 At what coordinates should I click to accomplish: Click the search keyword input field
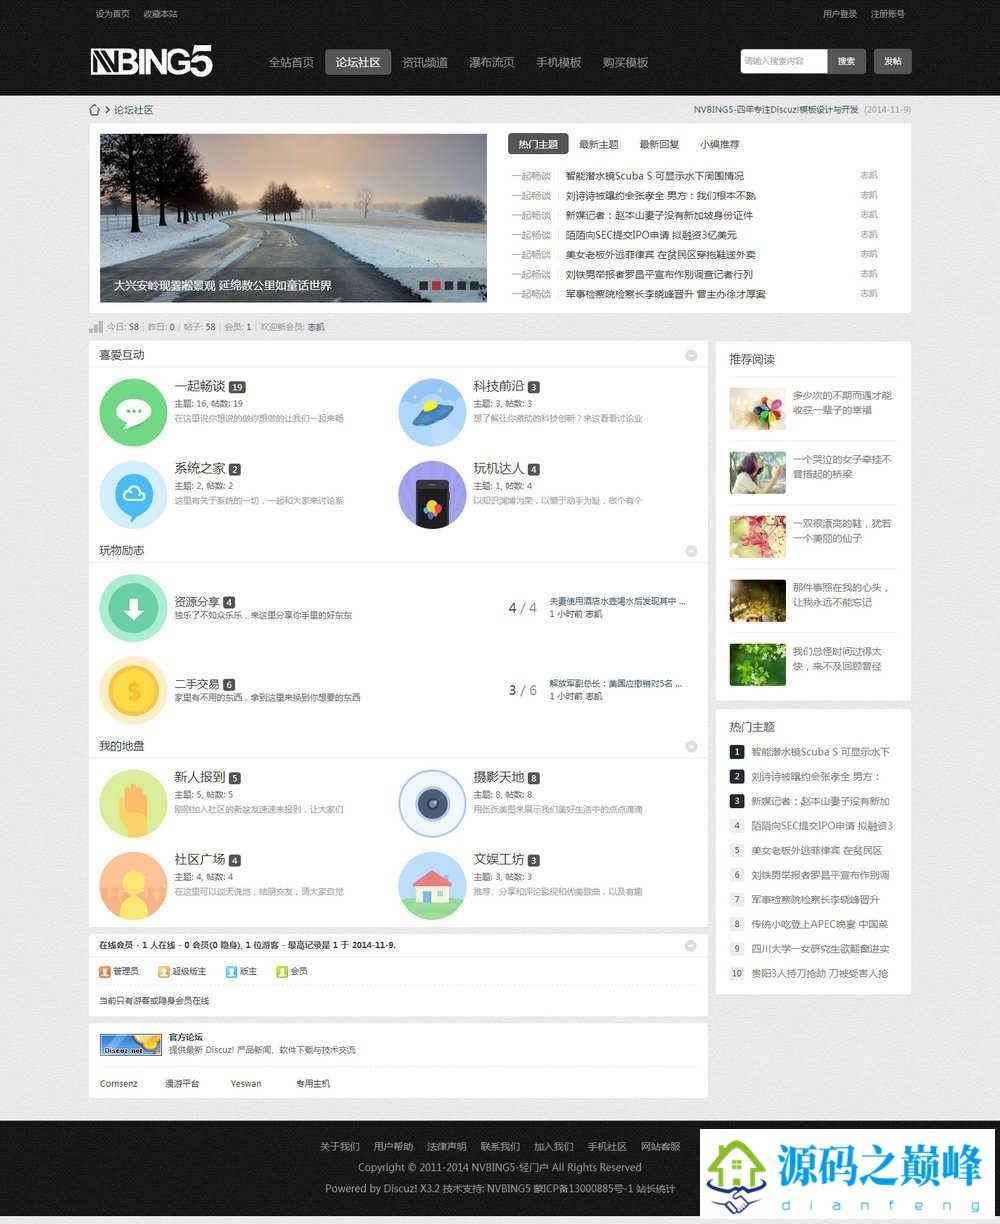tap(783, 61)
